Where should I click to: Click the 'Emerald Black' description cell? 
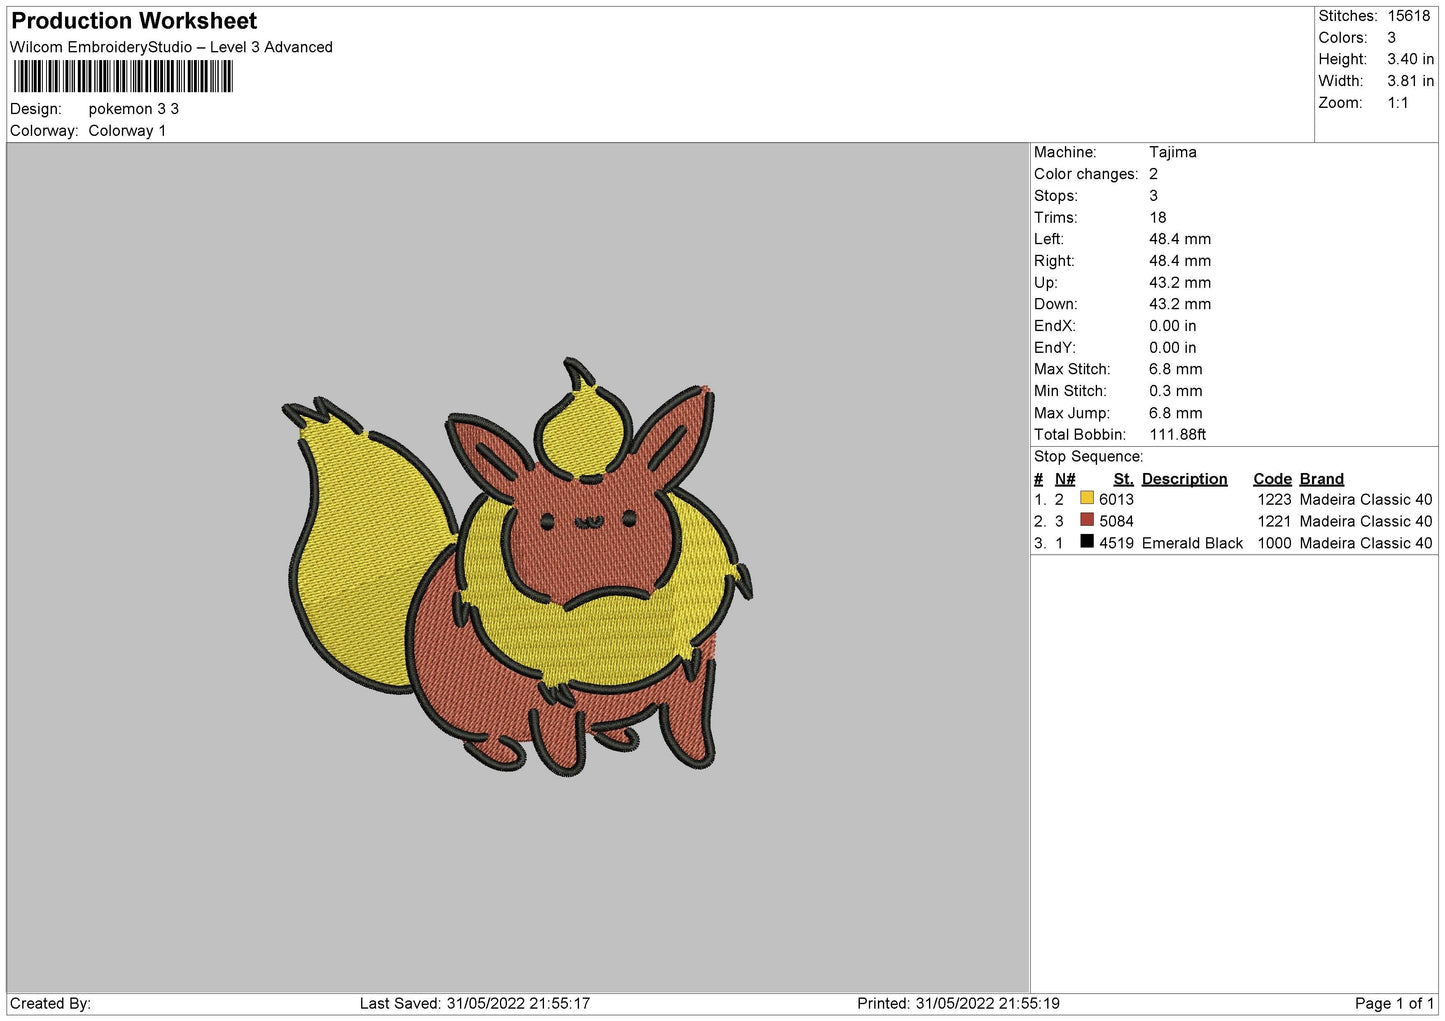(1192, 543)
